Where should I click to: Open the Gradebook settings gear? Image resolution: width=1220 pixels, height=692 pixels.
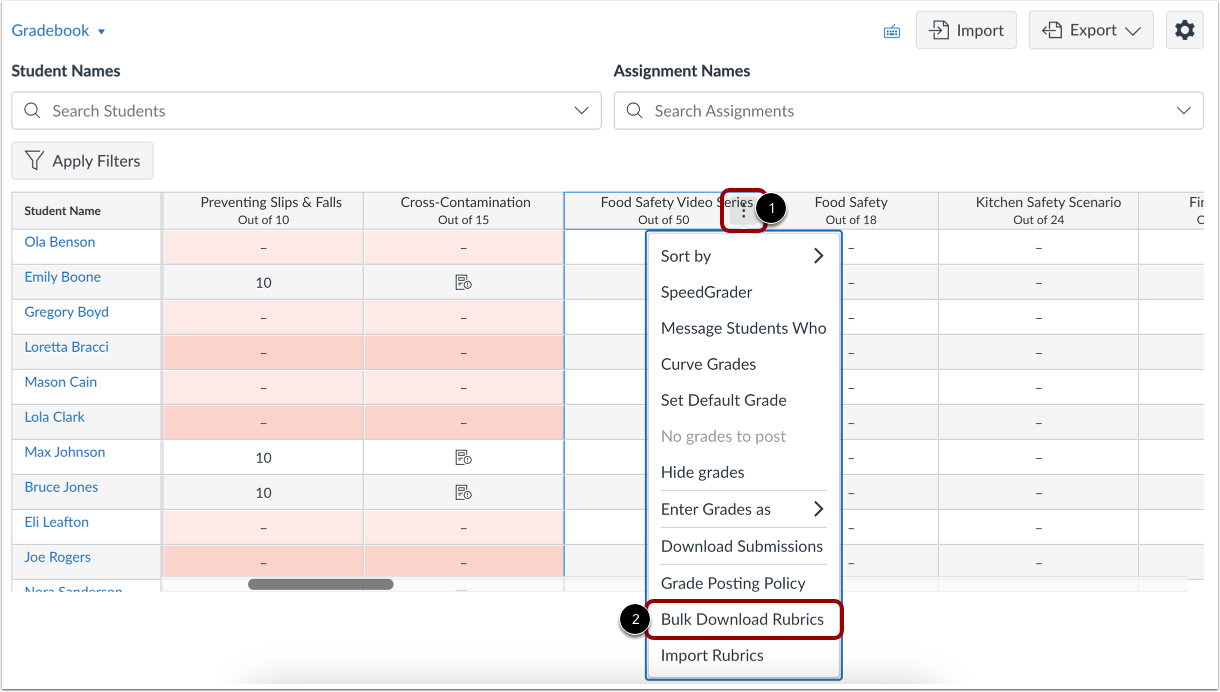click(x=1184, y=30)
